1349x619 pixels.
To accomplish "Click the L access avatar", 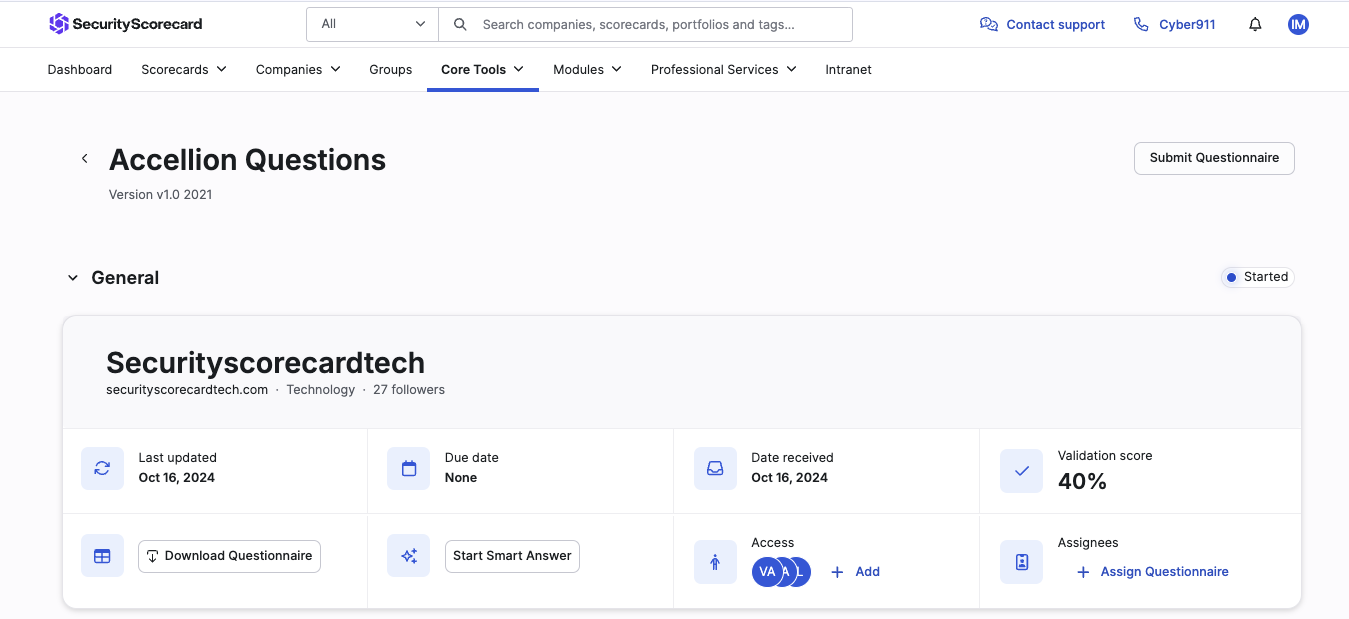I will click(x=800, y=572).
